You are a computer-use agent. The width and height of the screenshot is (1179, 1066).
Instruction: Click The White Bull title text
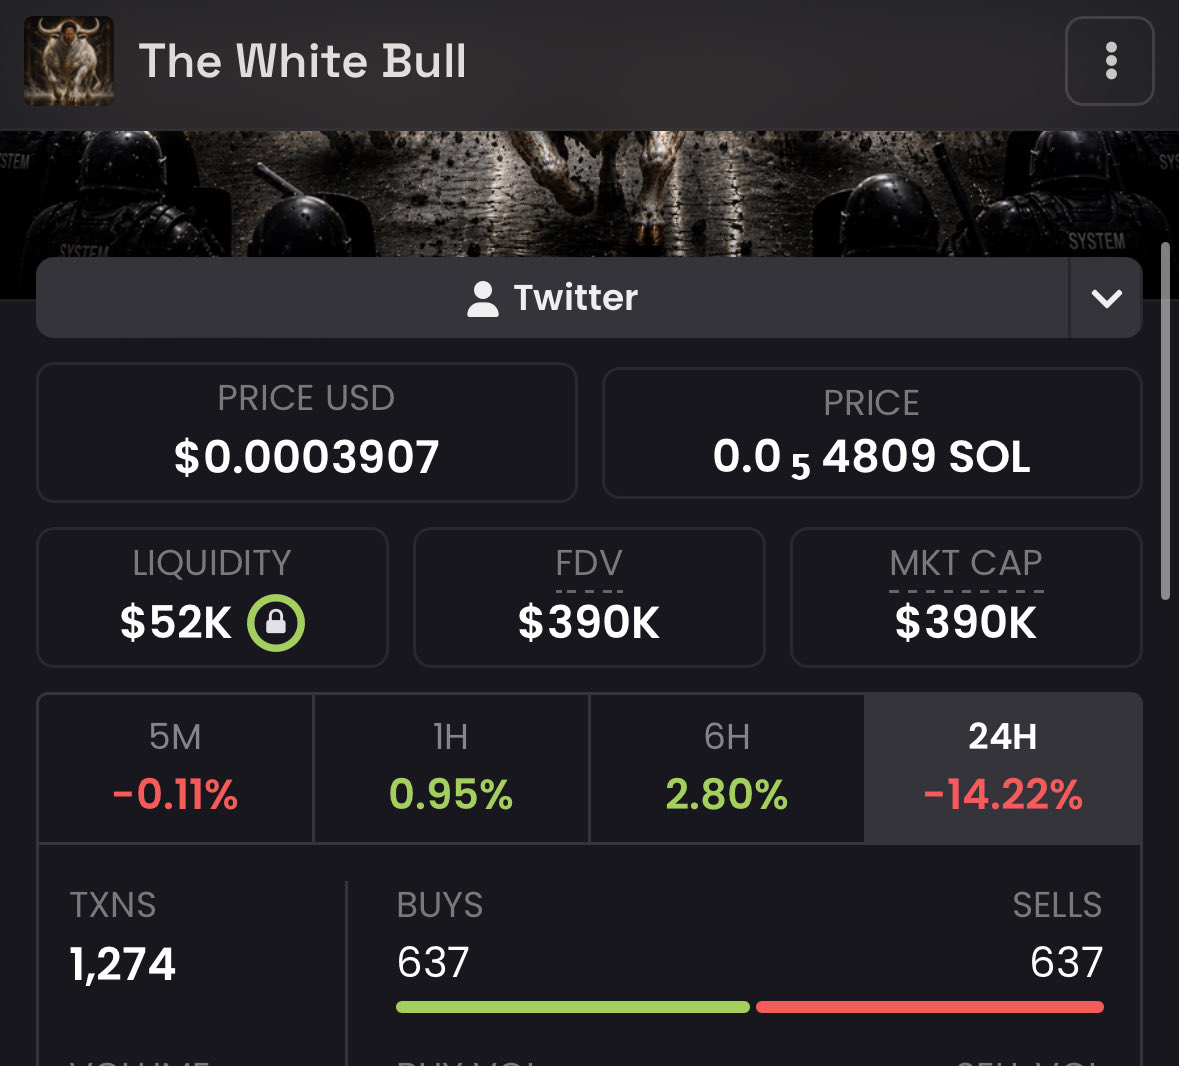[302, 61]
